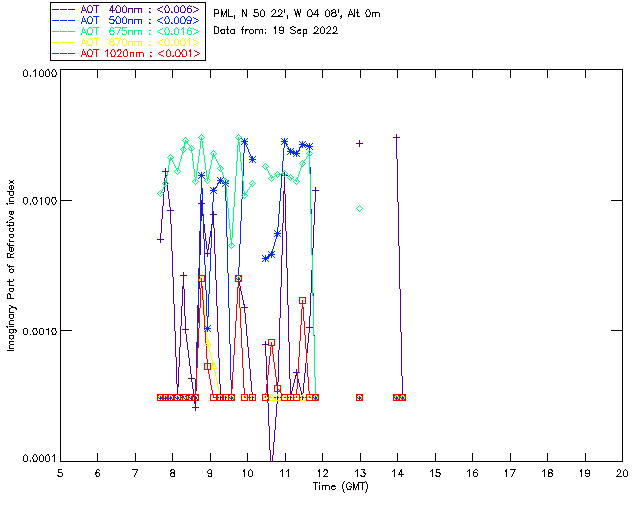Click the x-axis tick label 20

click(x=622, y=473)
